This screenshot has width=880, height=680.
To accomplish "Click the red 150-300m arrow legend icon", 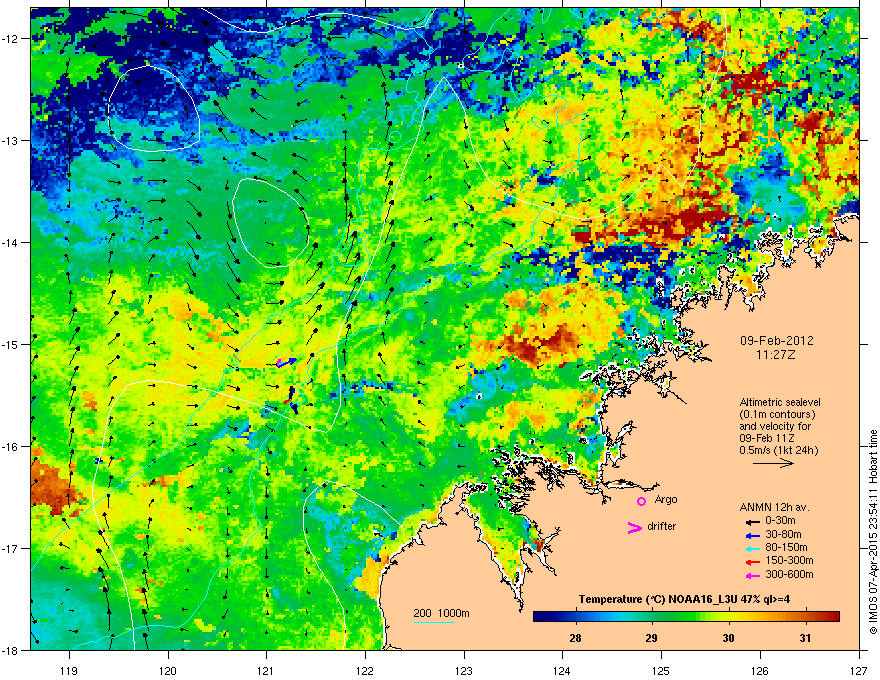I will point(752,562).
